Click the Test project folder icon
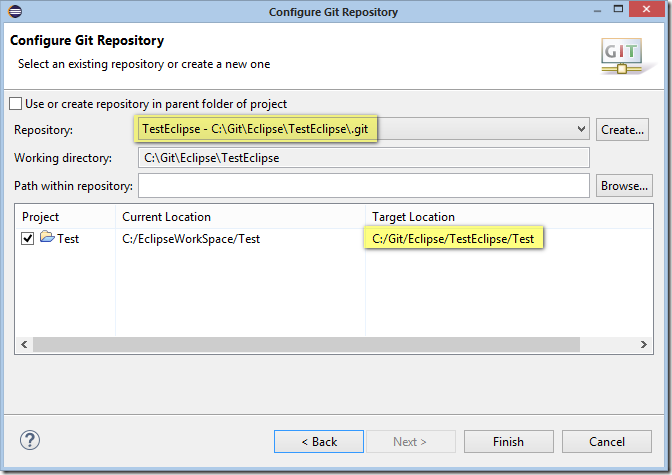The height and width of the screenshot is (475, 672). (47, 237)
